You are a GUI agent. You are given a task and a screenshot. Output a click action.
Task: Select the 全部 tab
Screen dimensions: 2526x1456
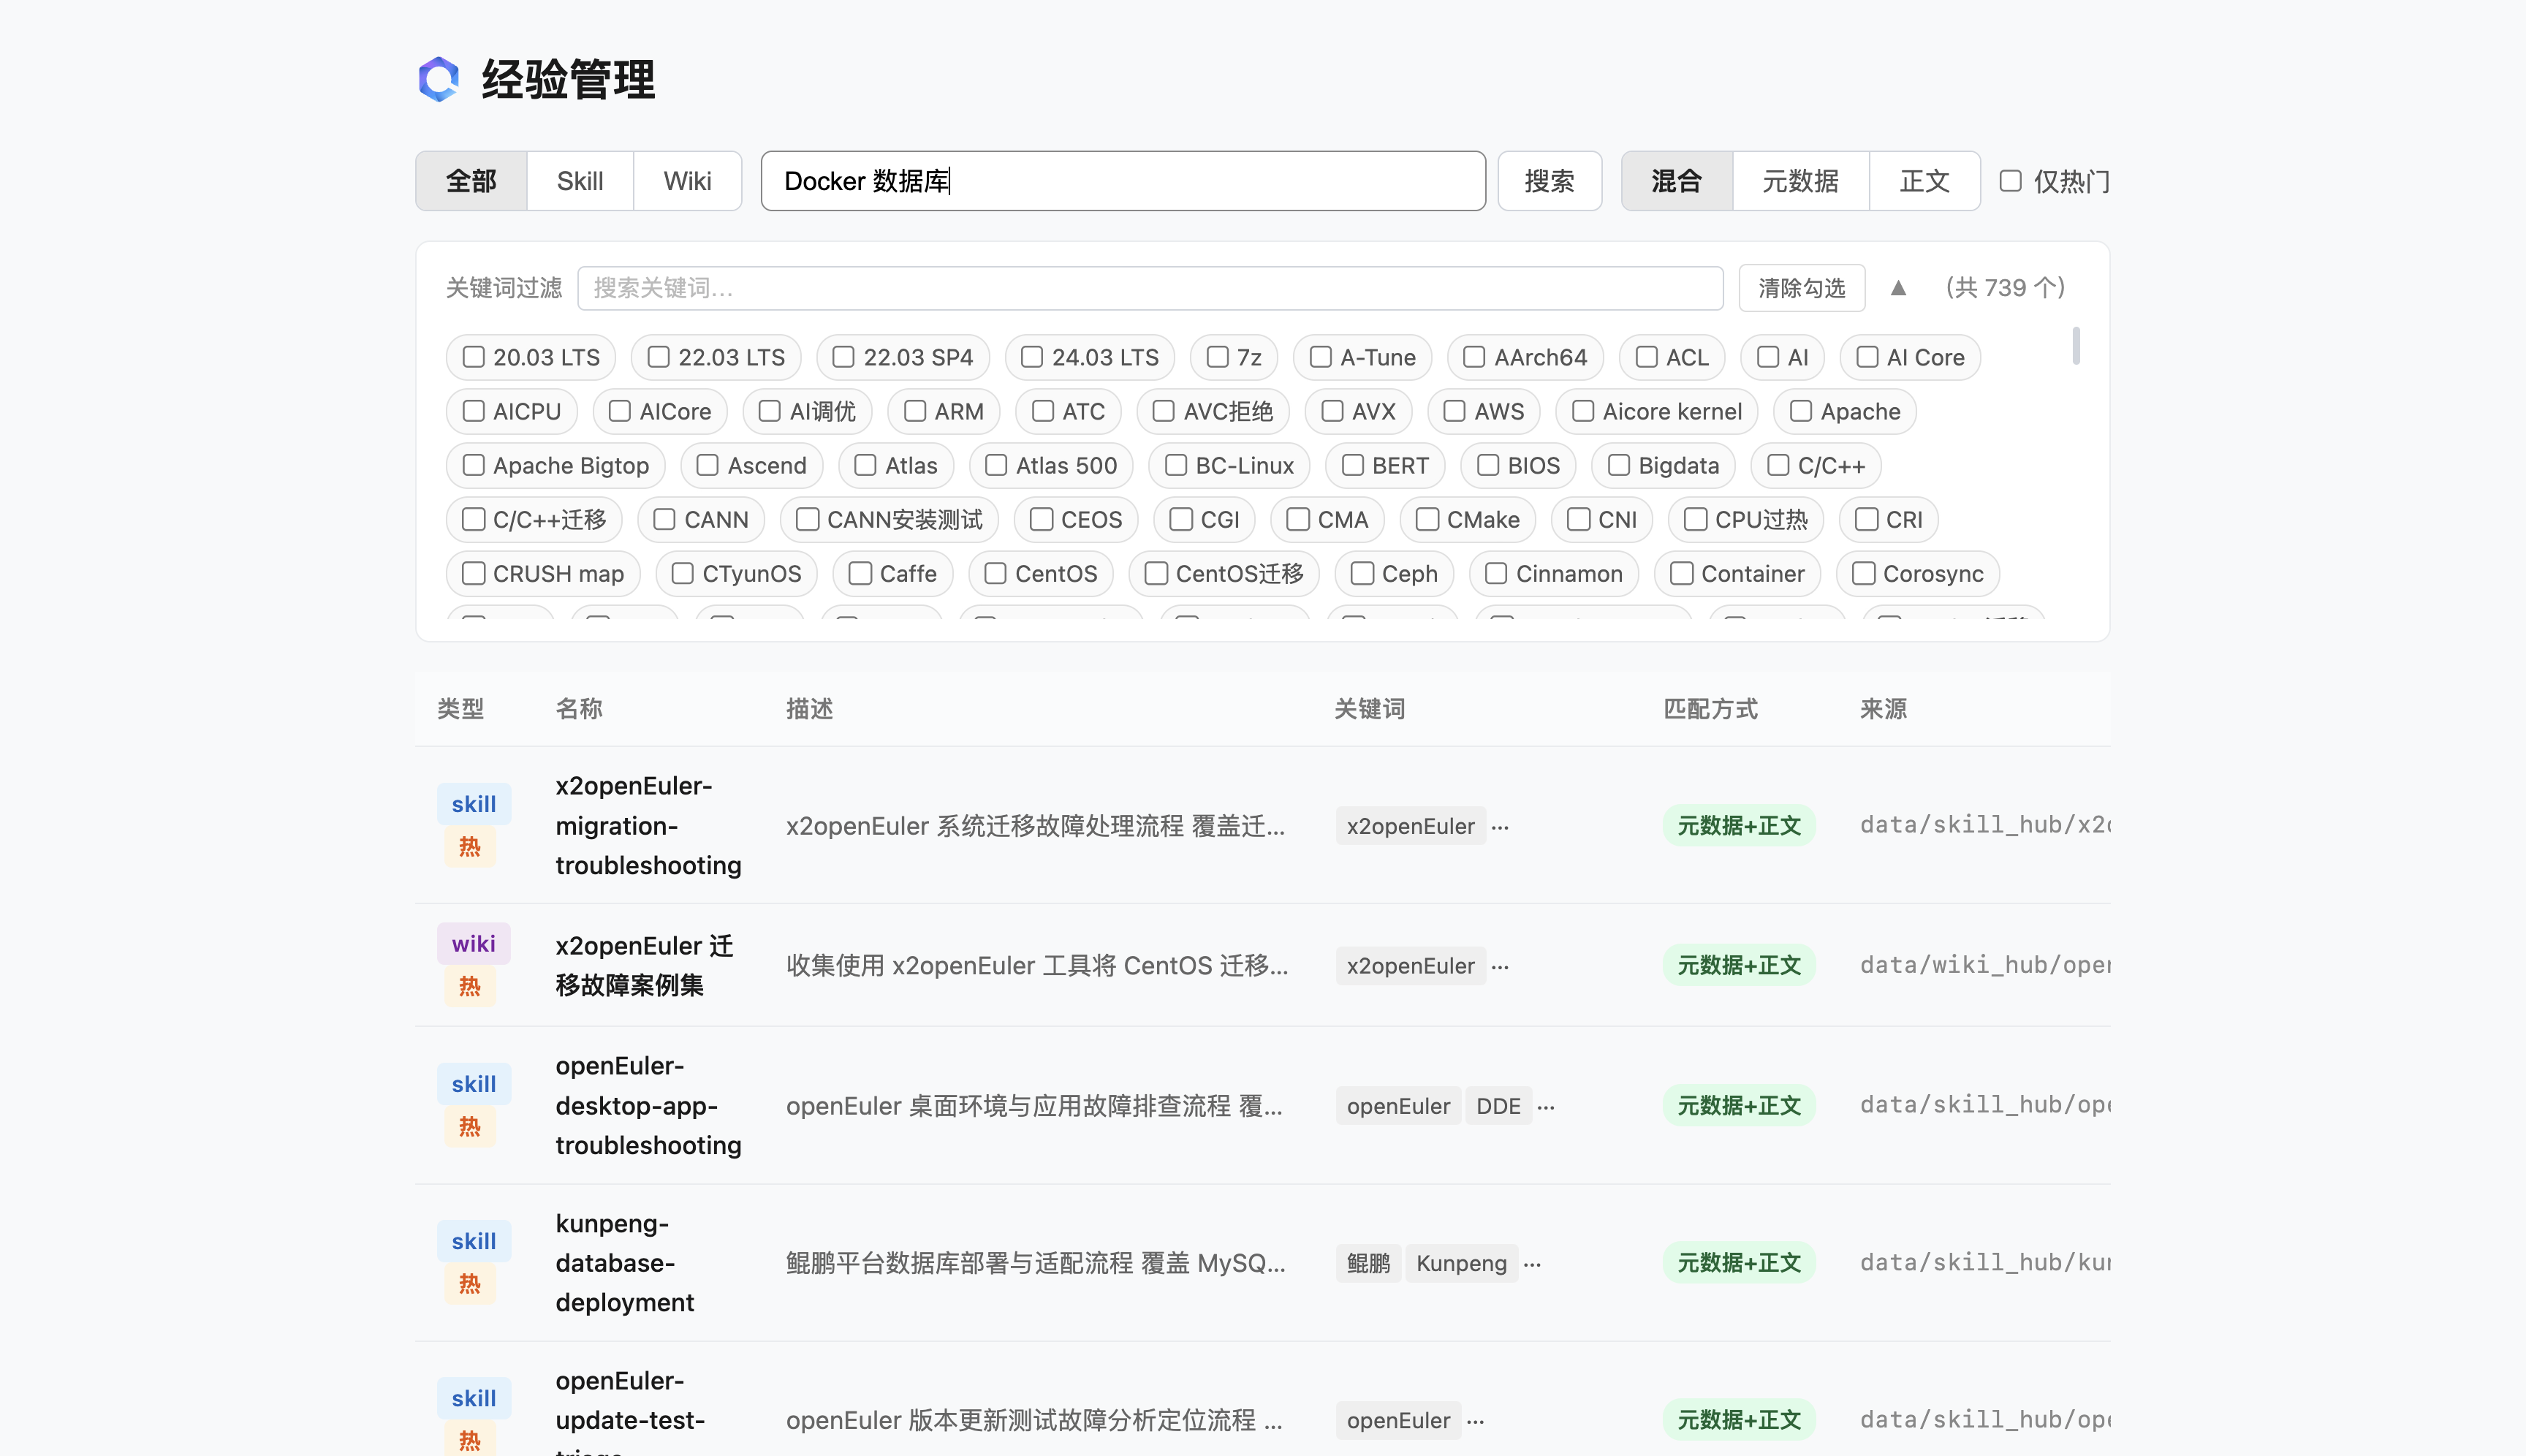471,181
